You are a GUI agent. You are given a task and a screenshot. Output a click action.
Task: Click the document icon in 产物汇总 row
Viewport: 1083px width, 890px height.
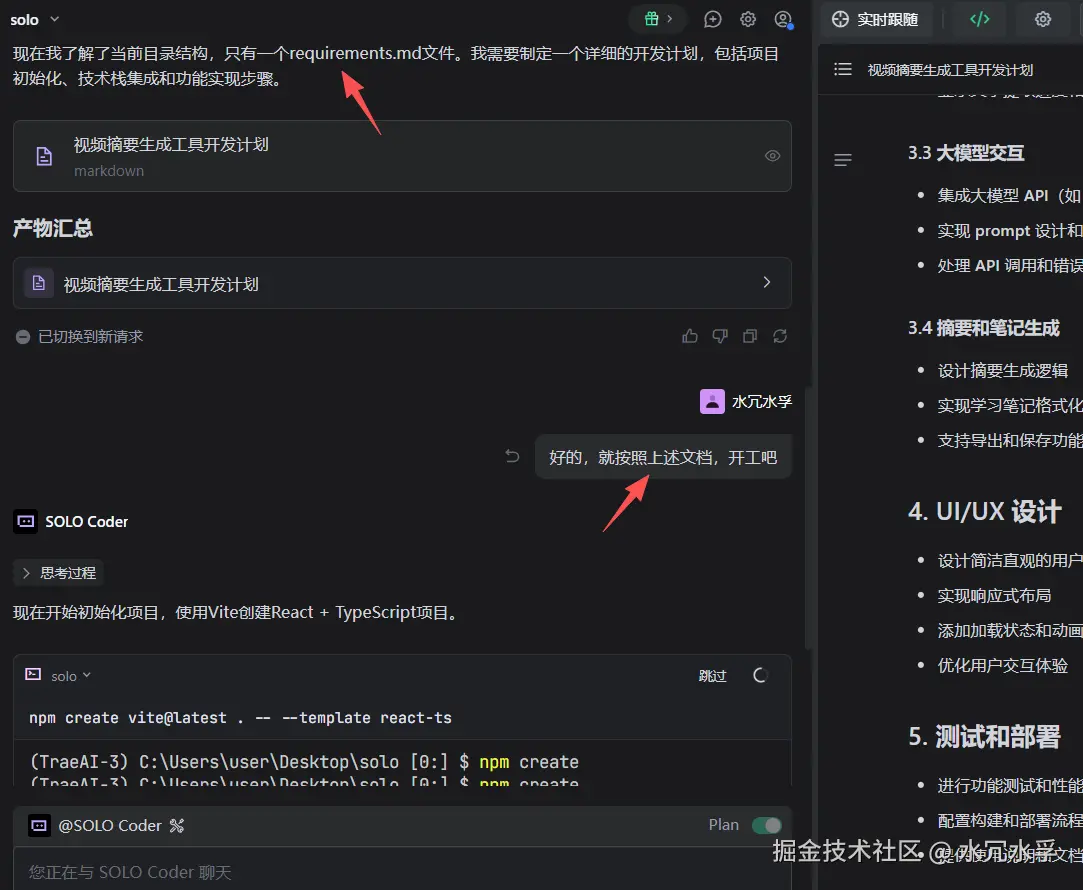pyautogui.click(x=39, y=283)
